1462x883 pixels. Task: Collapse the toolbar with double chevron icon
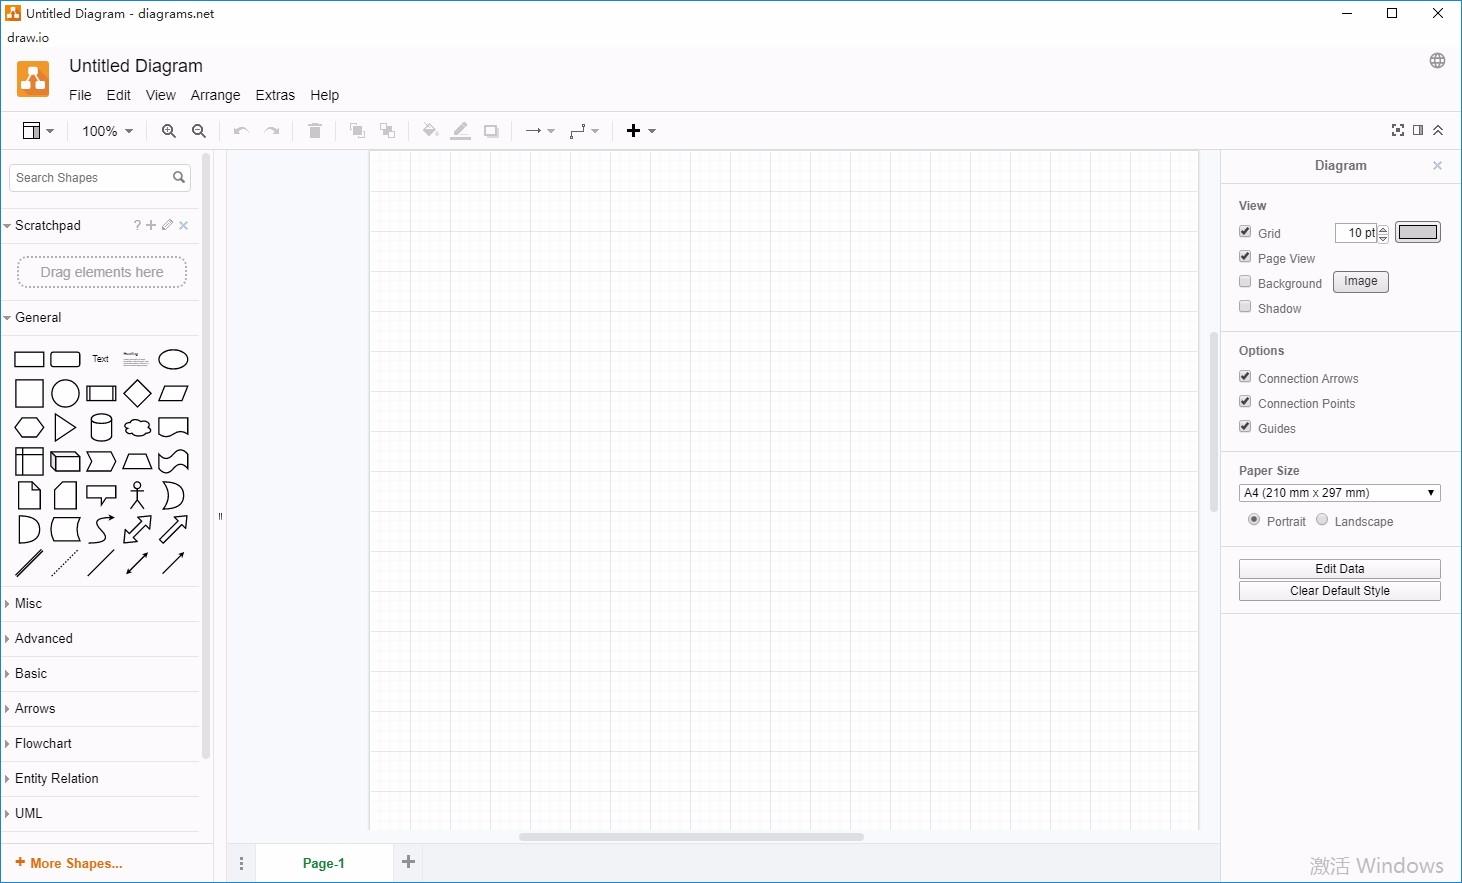(1438, 130)
